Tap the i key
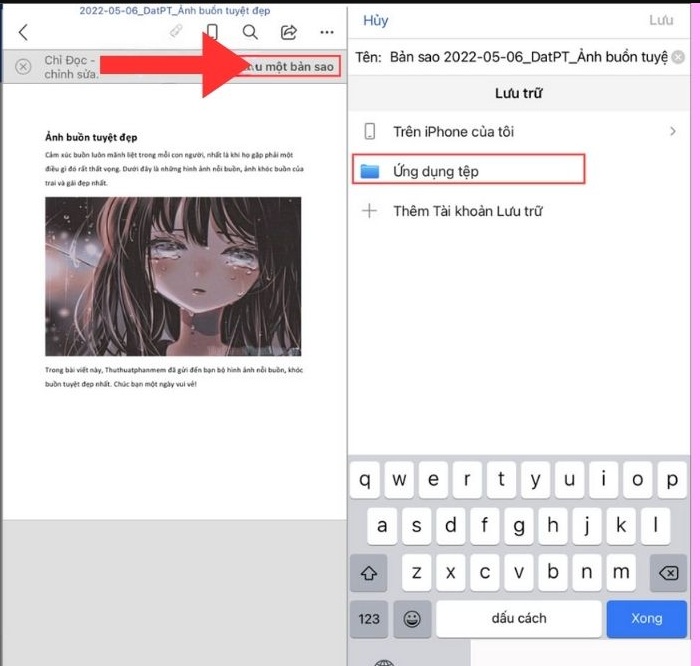This screenshot has width=700, height=666. pos(604,480)
